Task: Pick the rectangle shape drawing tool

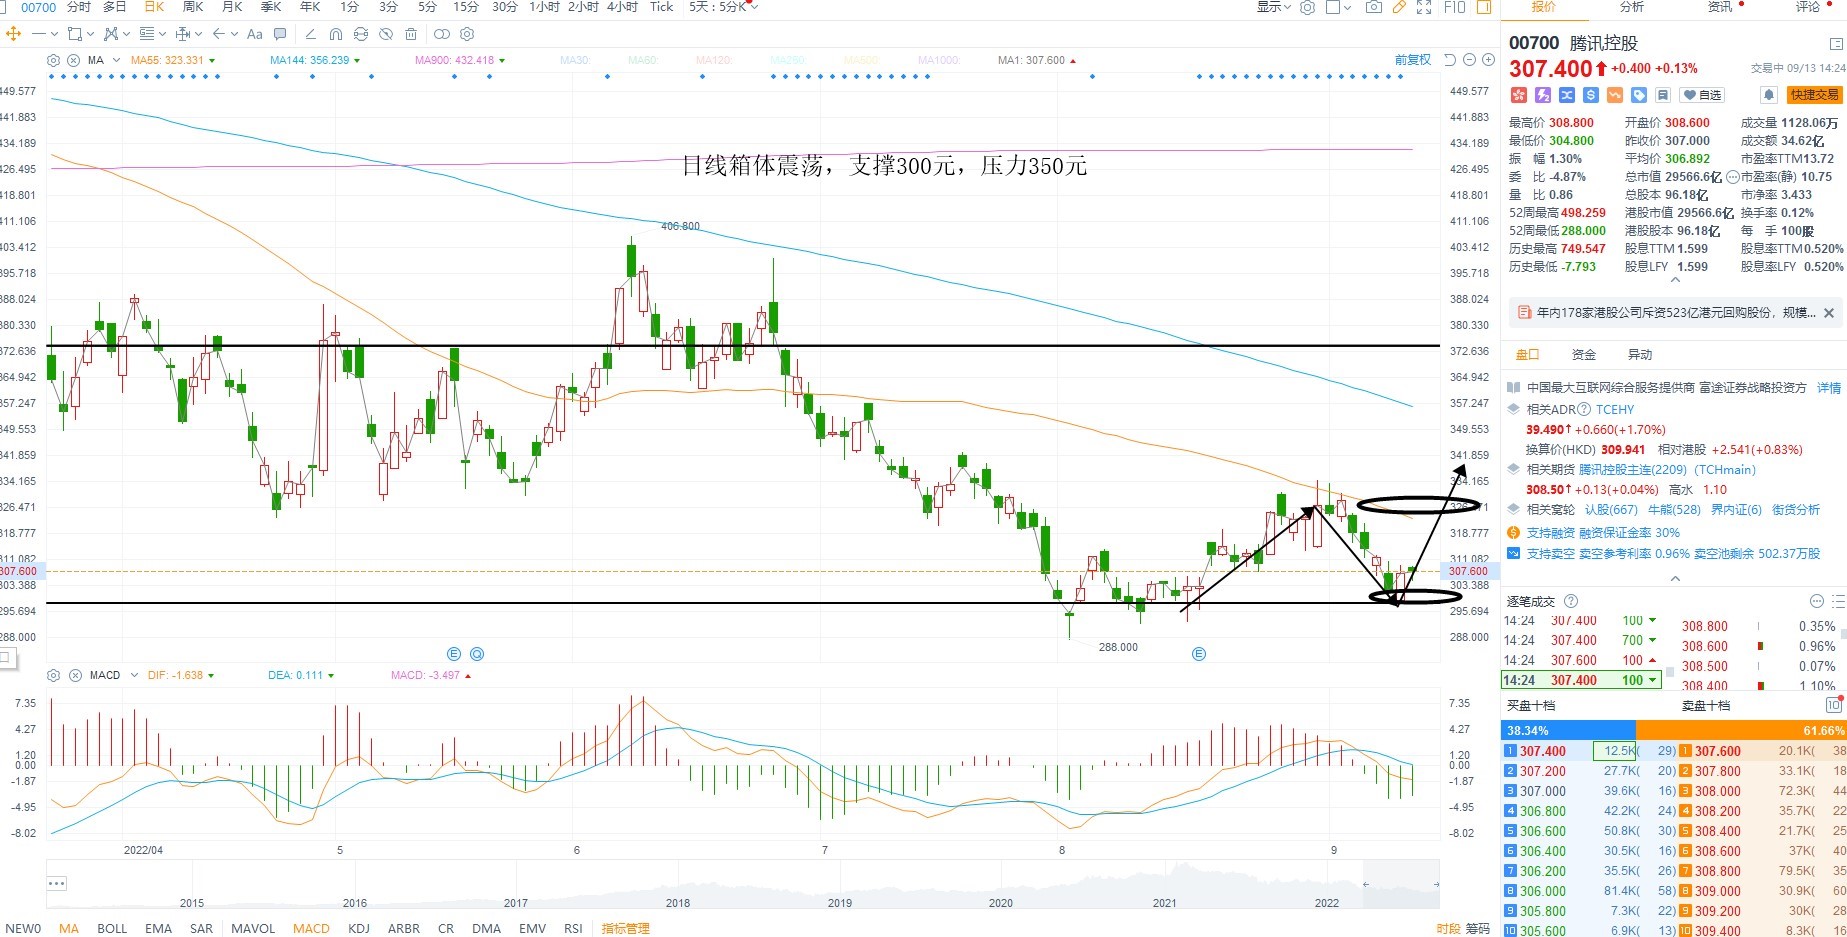Action: [x=74, y=33]
